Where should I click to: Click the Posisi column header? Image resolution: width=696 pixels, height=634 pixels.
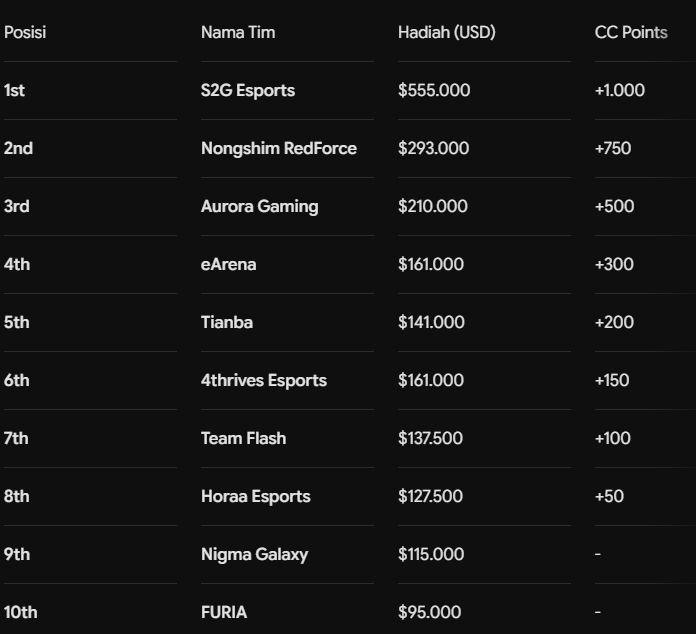click(x=25, y=32)
